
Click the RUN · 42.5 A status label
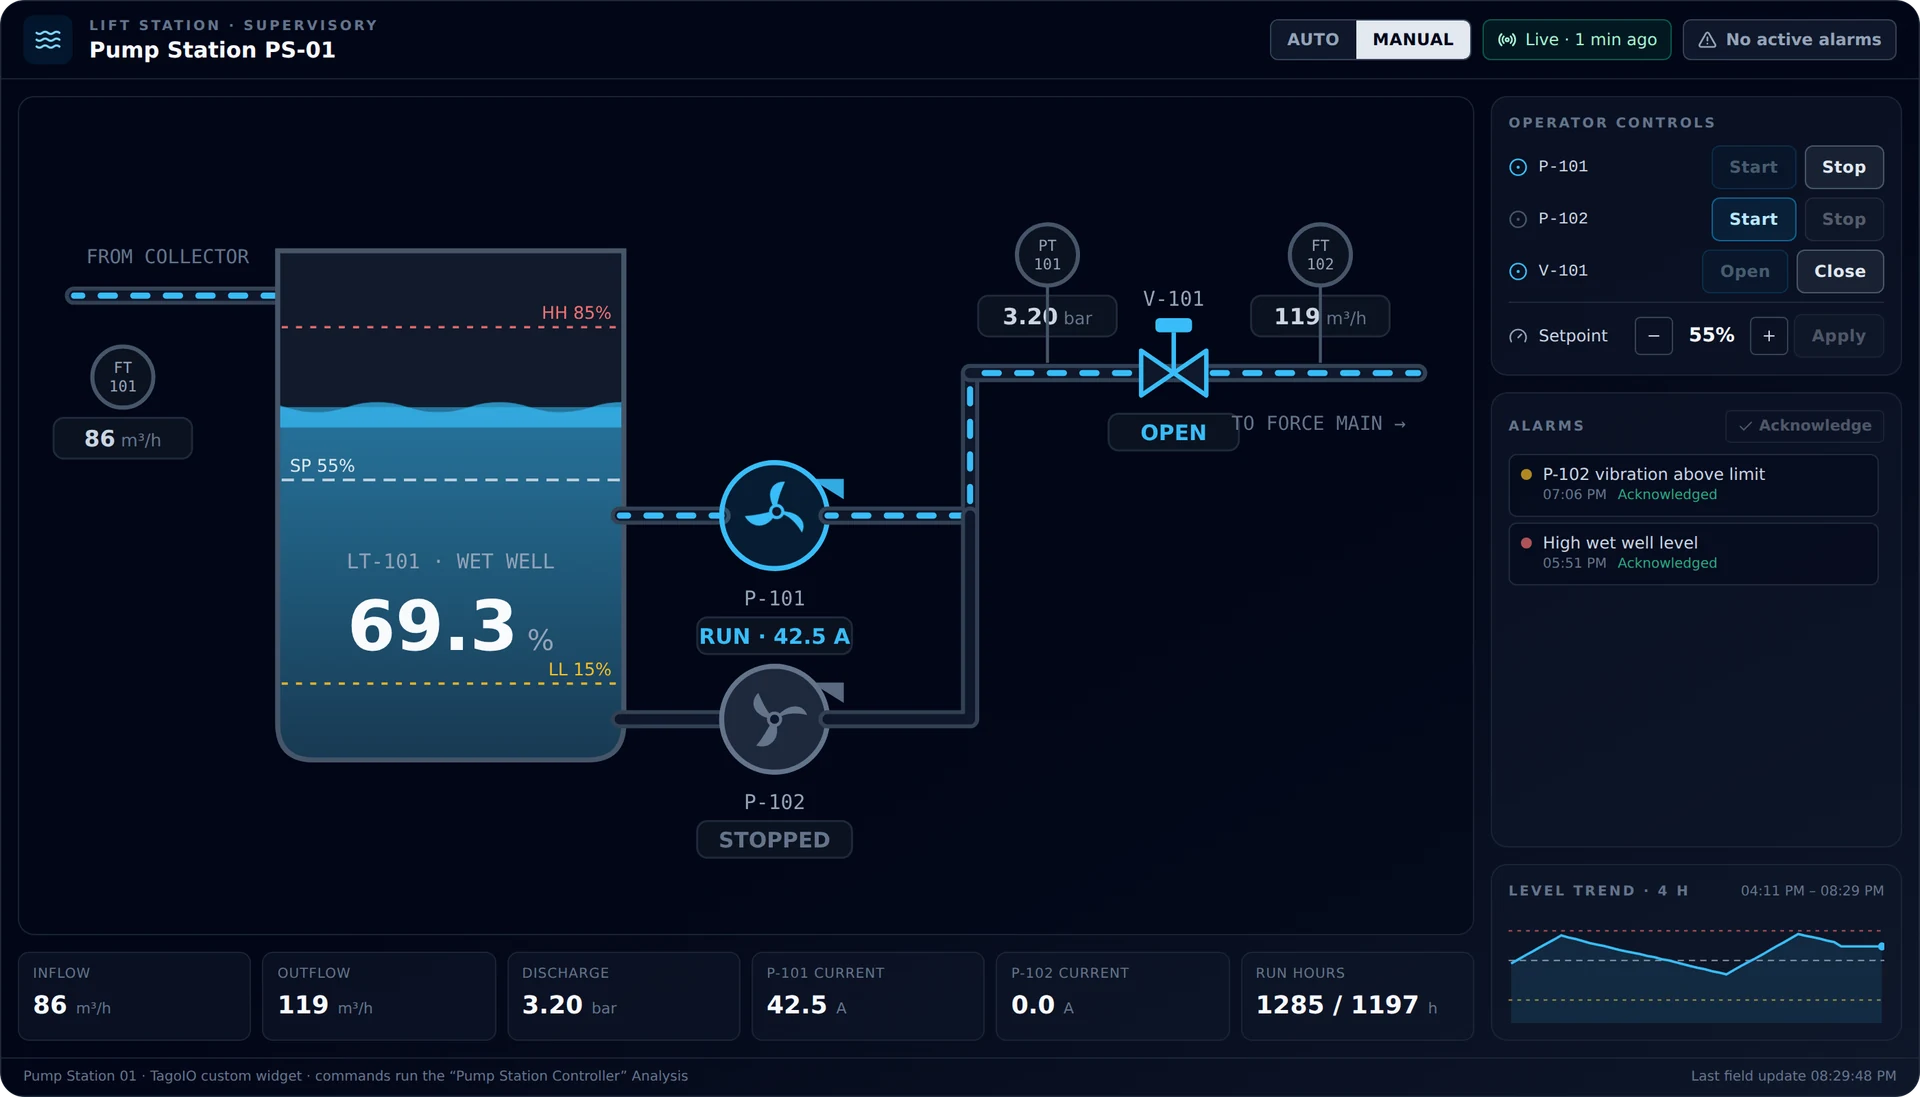pos(774,636)
